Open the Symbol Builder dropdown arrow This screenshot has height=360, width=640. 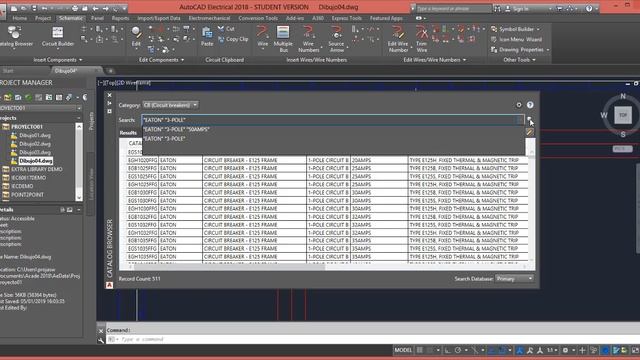[x=538, y=29]
